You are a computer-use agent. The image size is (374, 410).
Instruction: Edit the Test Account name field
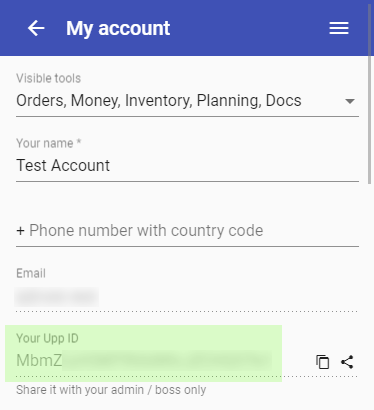point(187,166)
